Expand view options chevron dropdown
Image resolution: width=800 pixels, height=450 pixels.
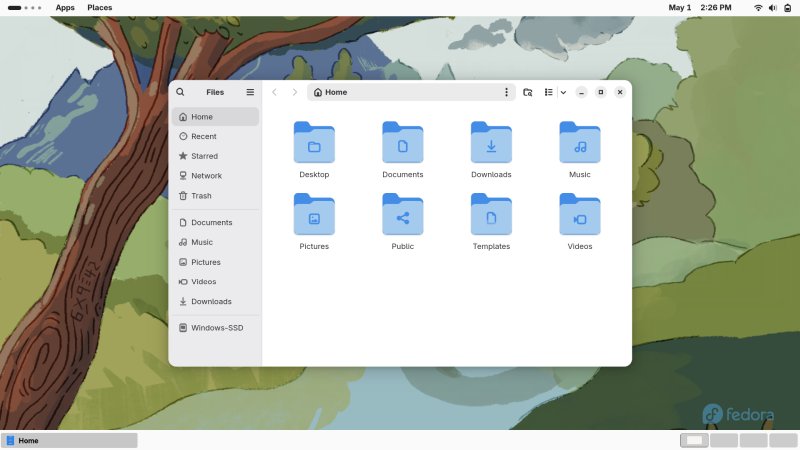pos(563,92)
